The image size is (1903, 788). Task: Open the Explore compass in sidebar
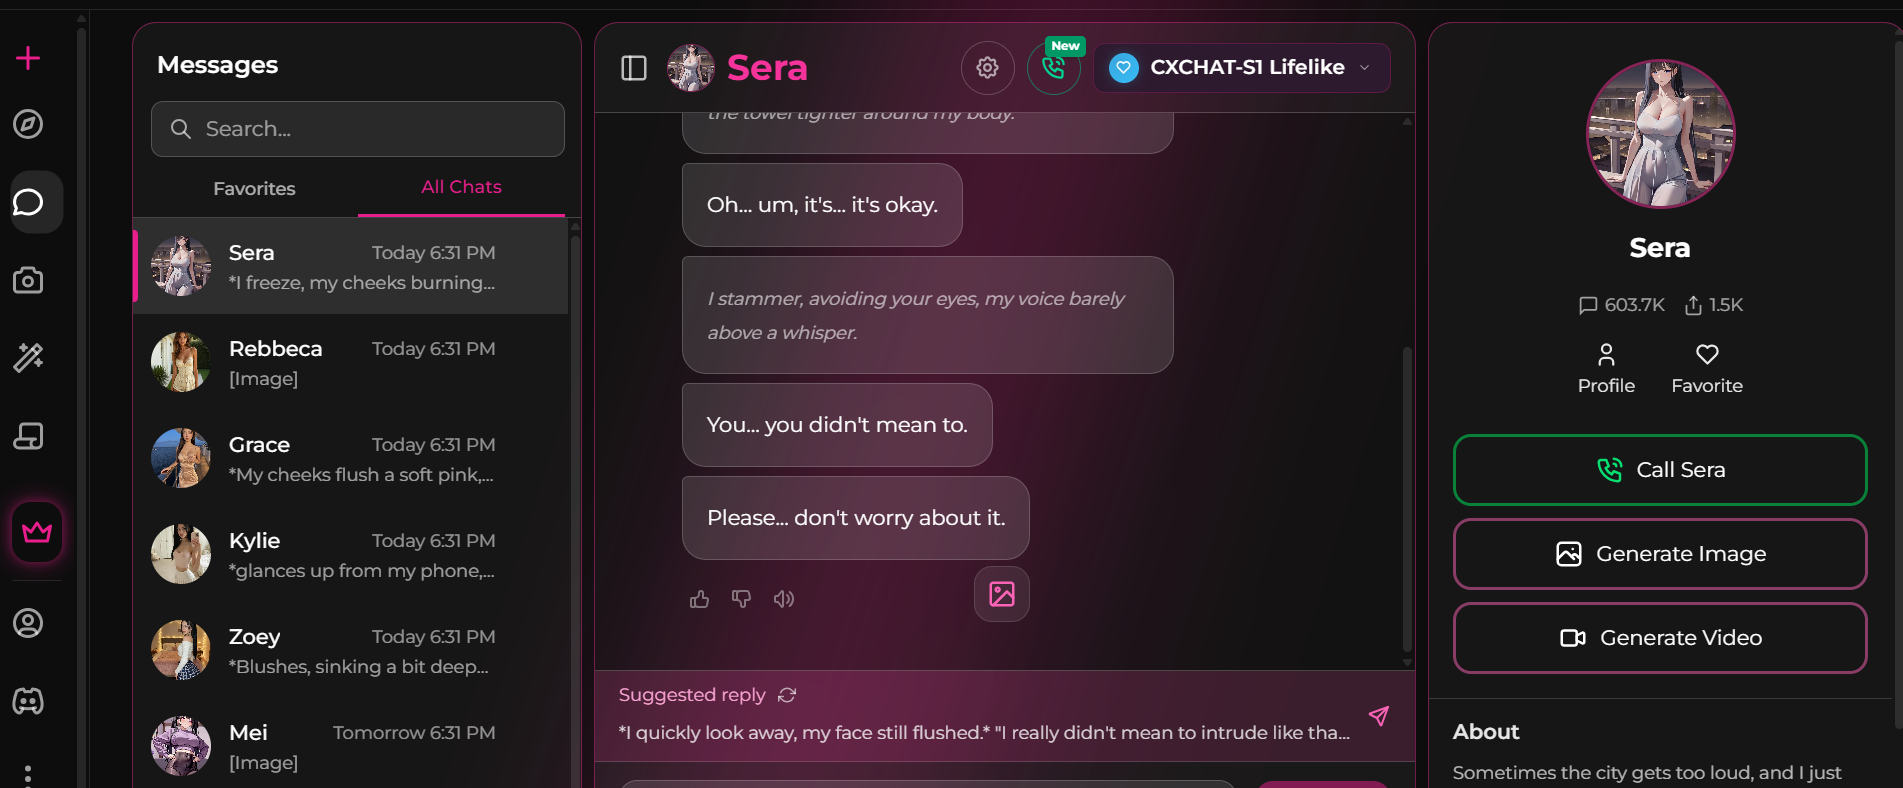(x=29, y=124)
